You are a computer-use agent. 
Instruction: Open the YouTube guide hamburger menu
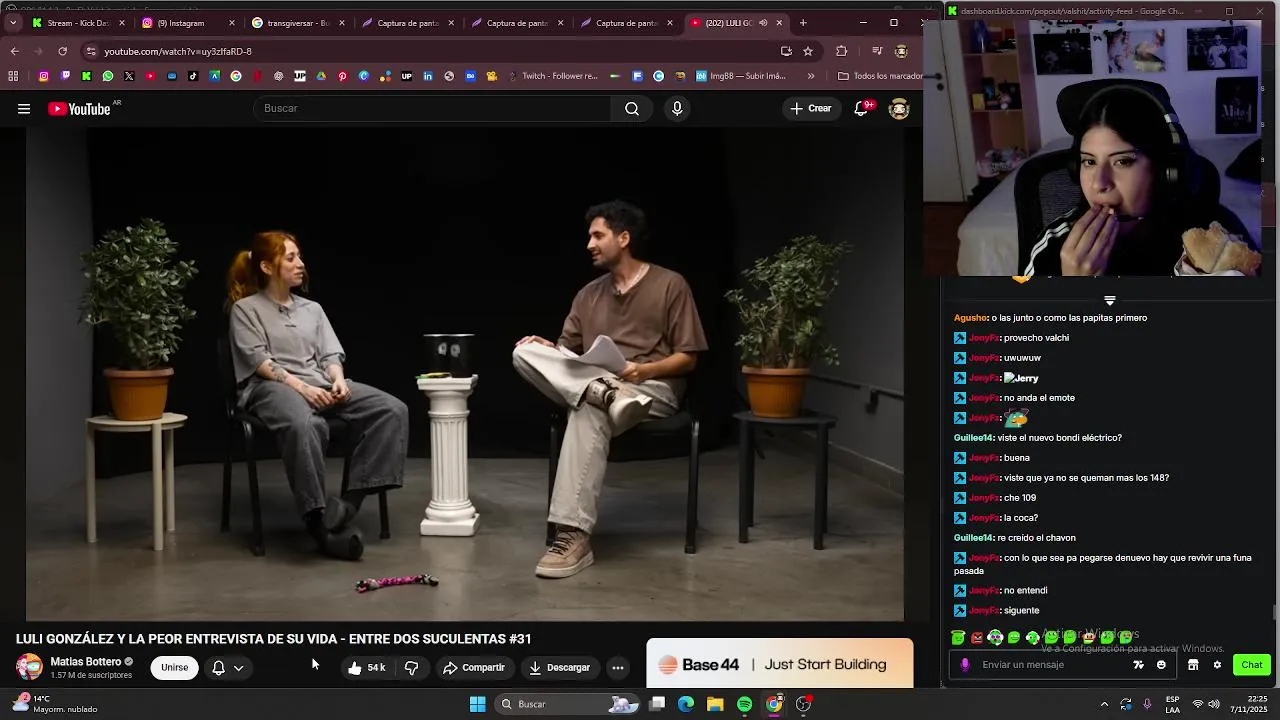[24, 109]
